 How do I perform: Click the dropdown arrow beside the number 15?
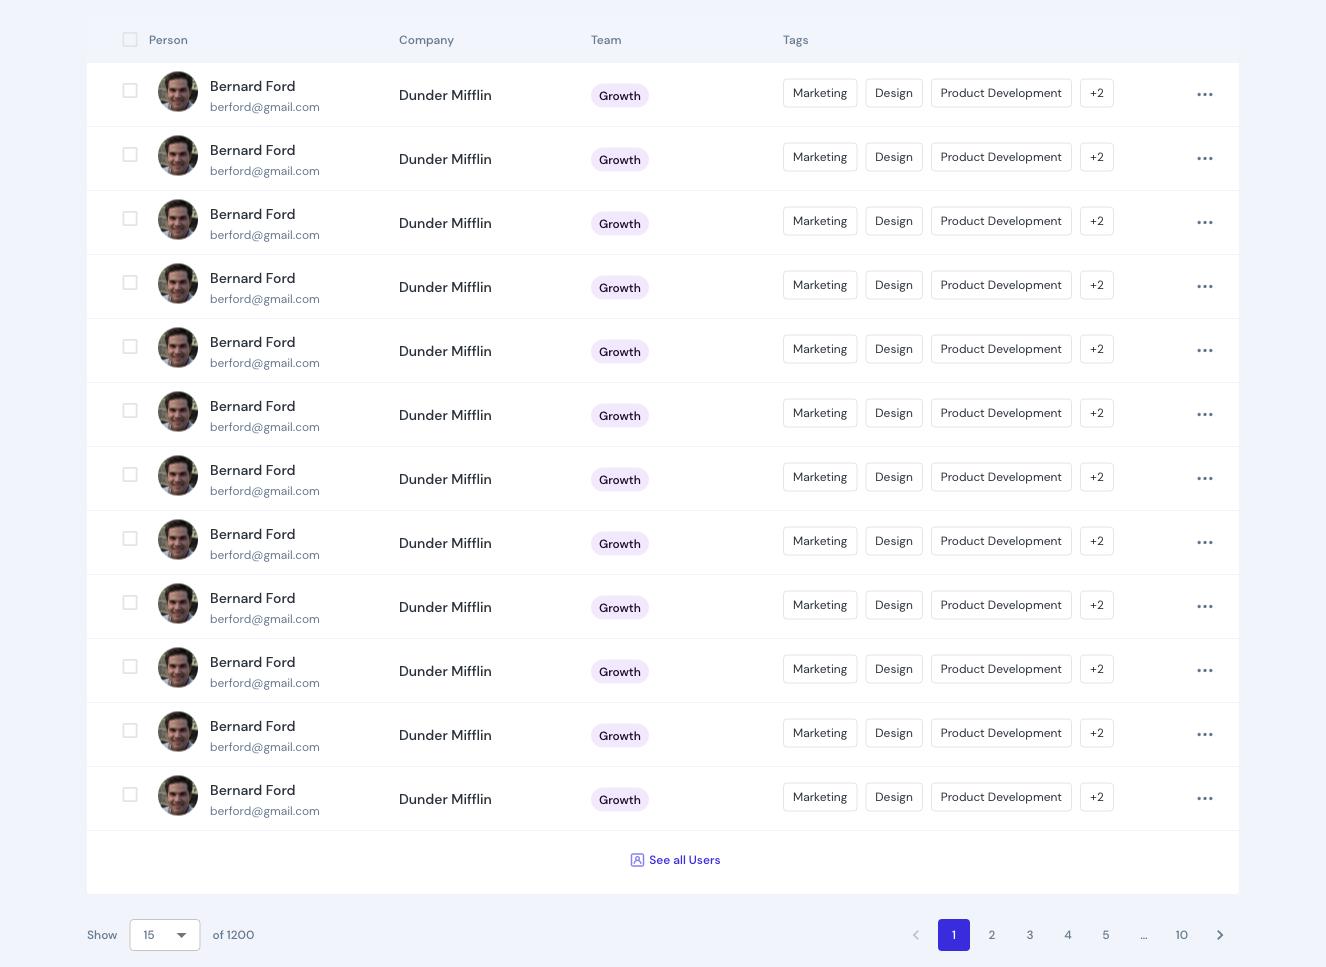[x=181, y=935]
